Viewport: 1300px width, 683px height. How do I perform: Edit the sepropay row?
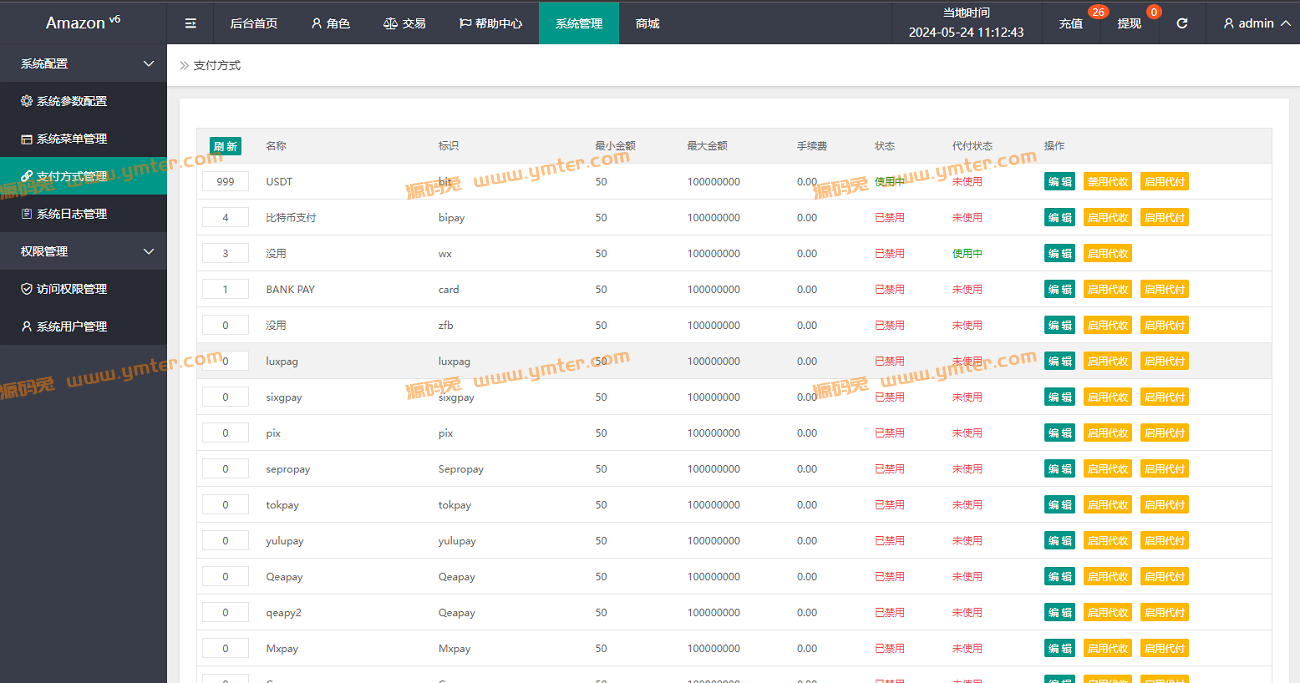click(1060, 469)
